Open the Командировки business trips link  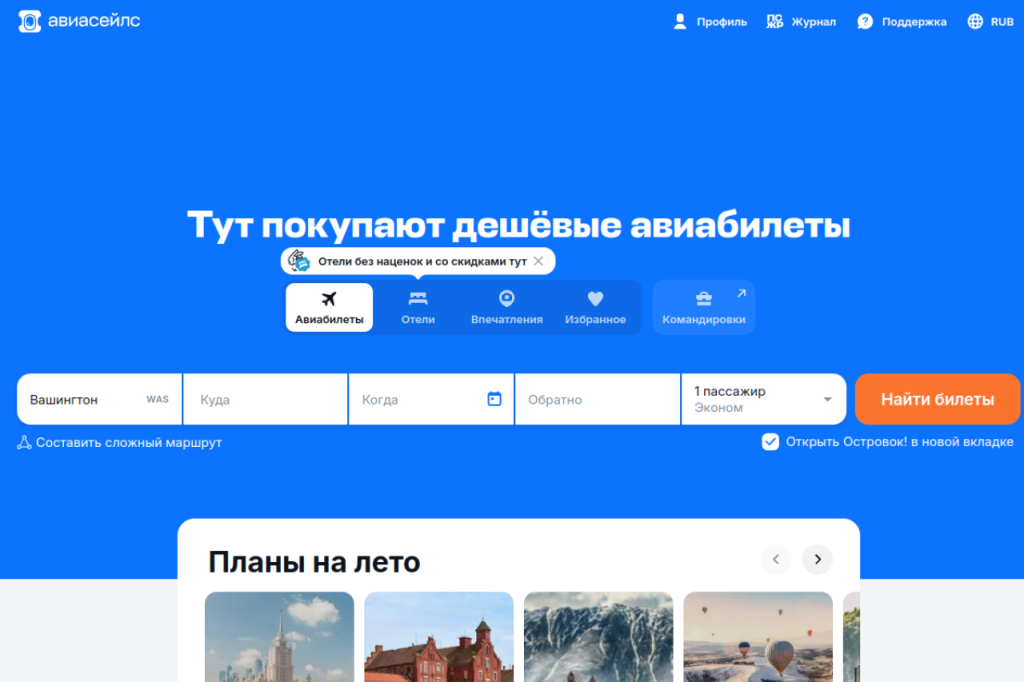click(x=704, y=307)
